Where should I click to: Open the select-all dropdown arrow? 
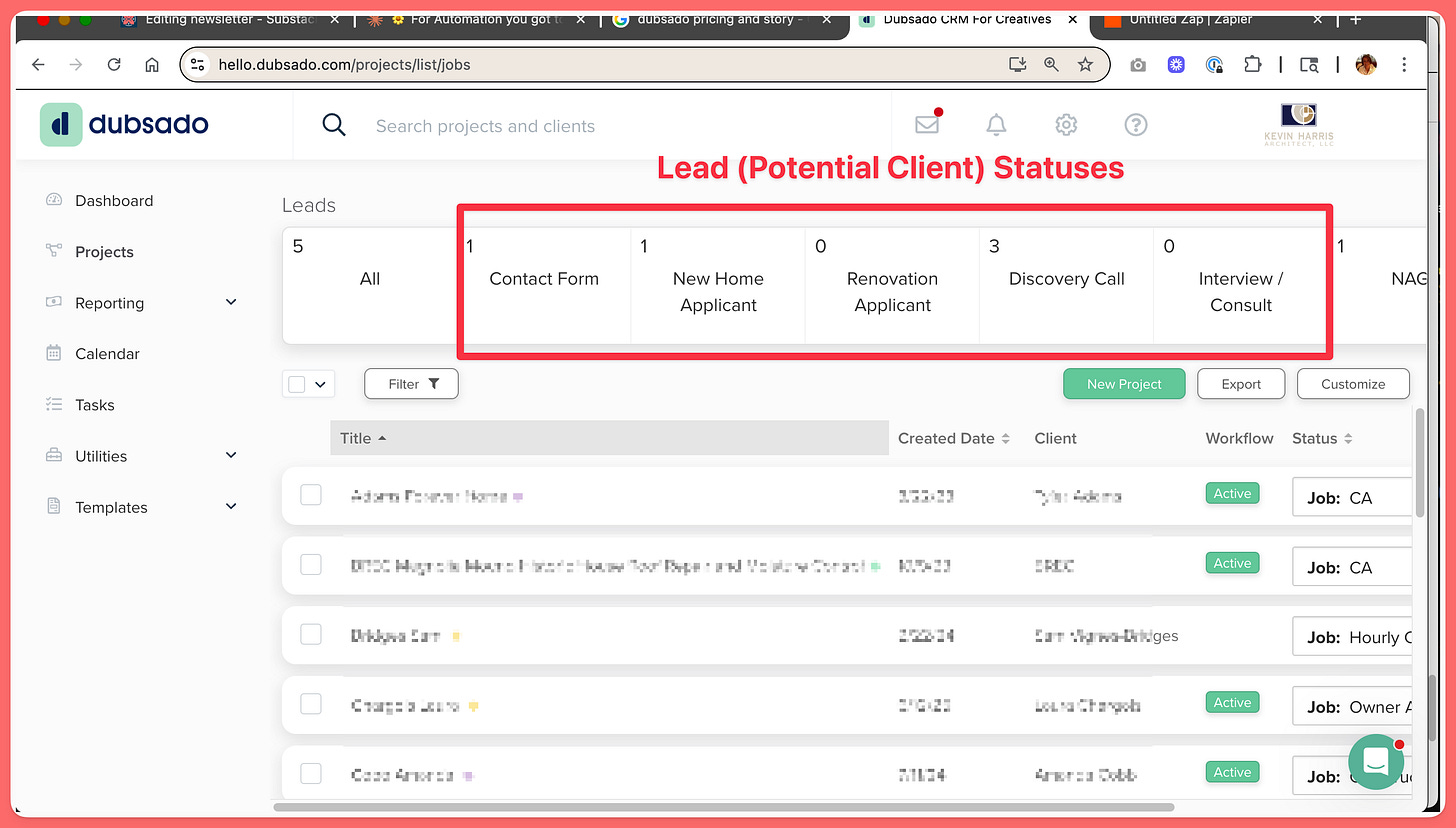[x=320, y=384]
